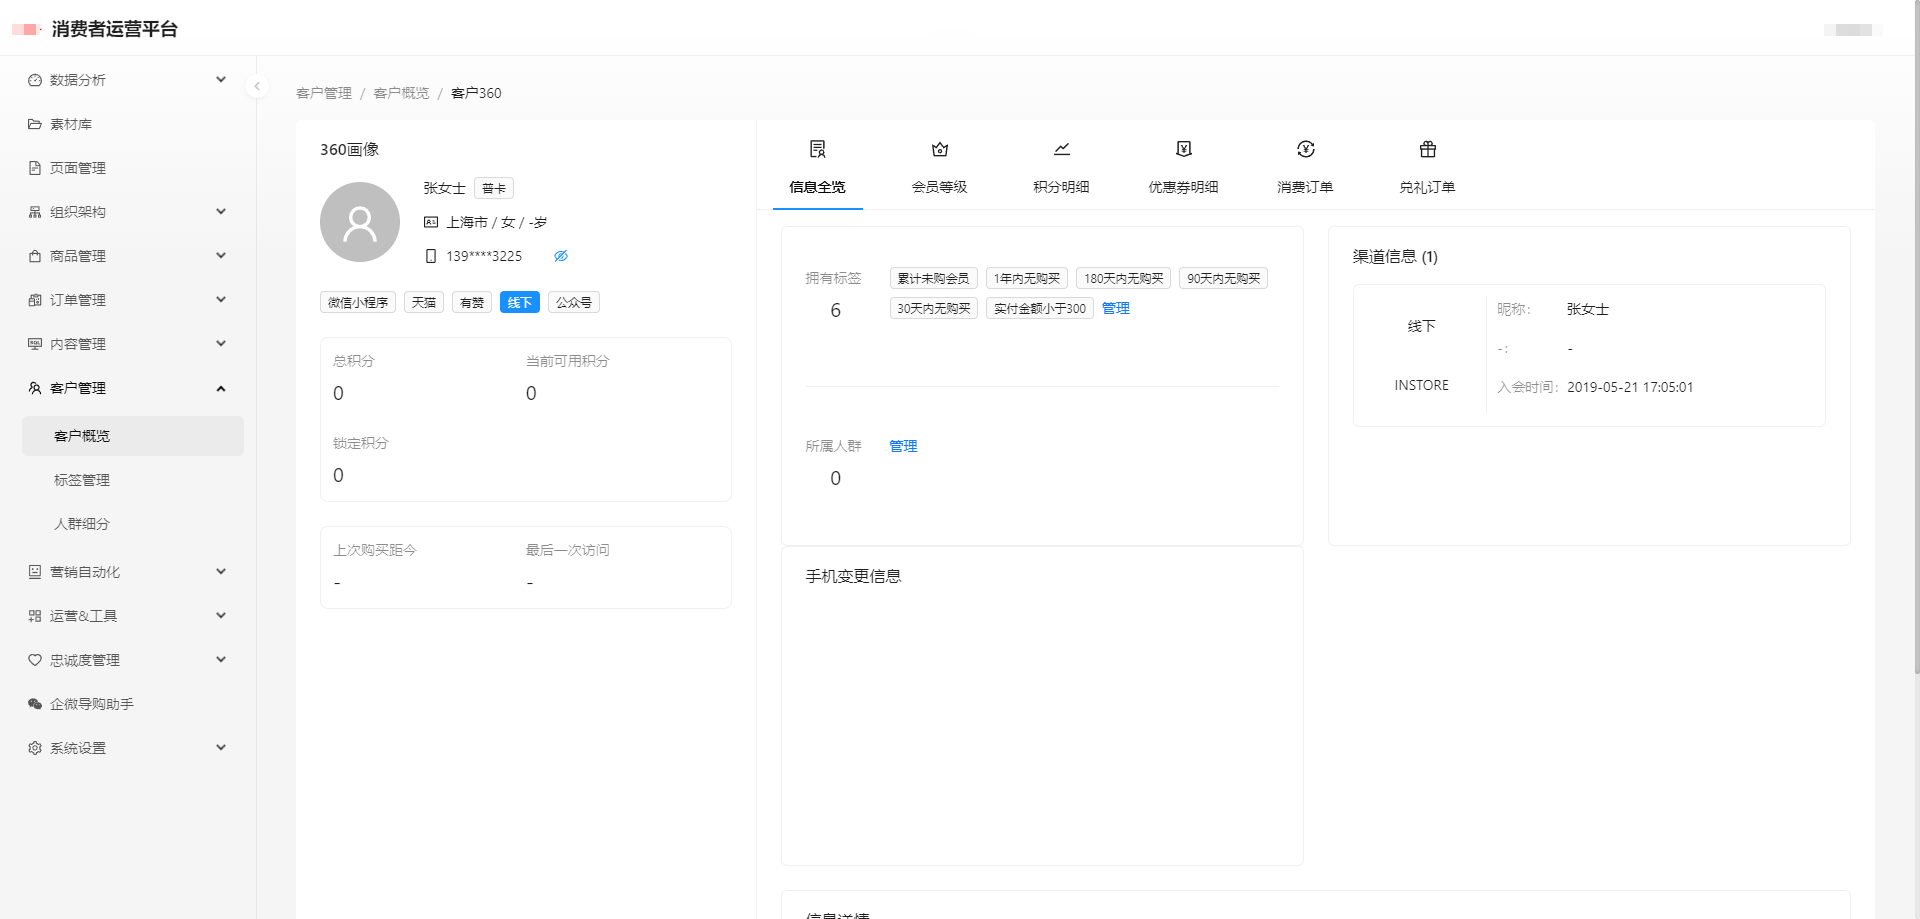The height and width of the screenshot is (919, 1920).
Task: Click the 信息全览 document icon
Action: tap(817, 149)
